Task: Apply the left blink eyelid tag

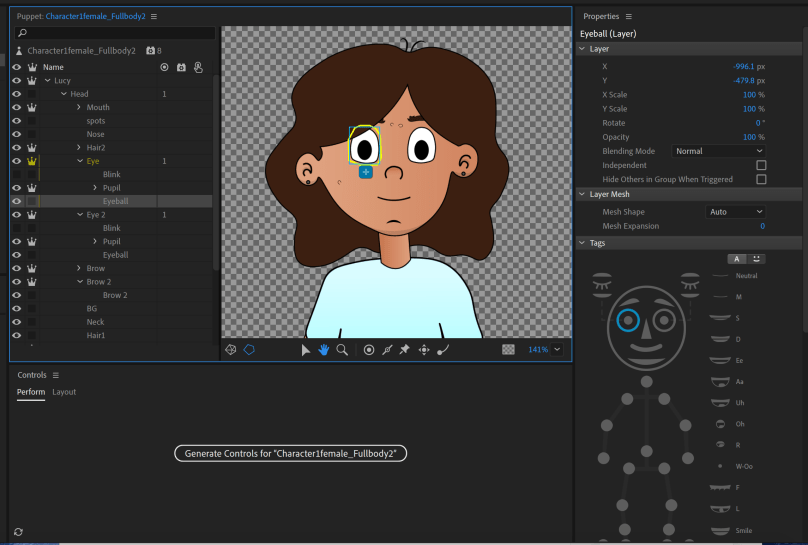Action: pos(602,285)
